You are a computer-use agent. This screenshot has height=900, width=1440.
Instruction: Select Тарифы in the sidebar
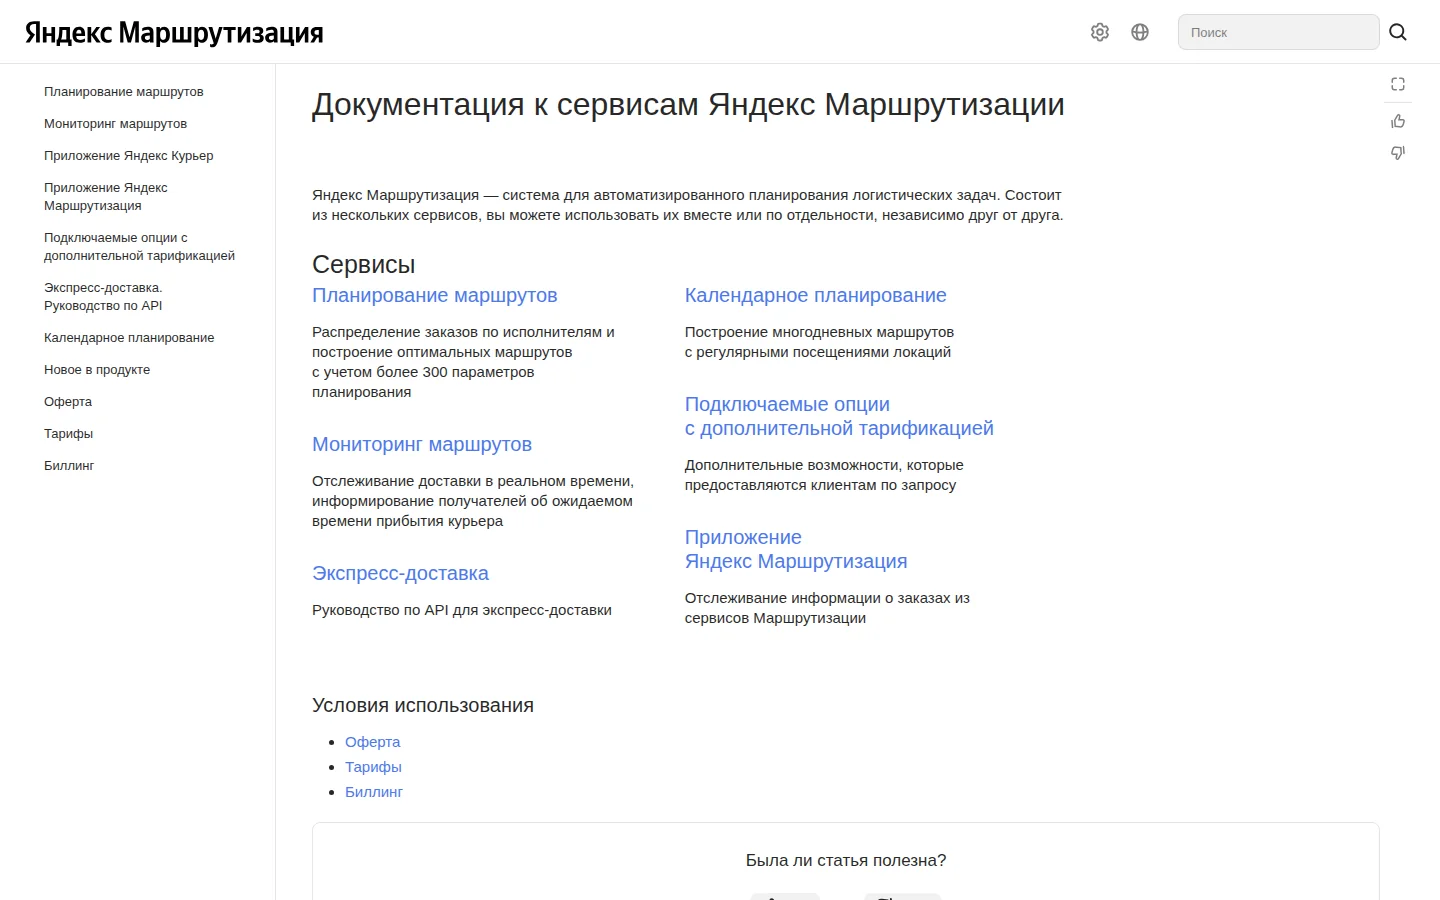click(69, 433)
